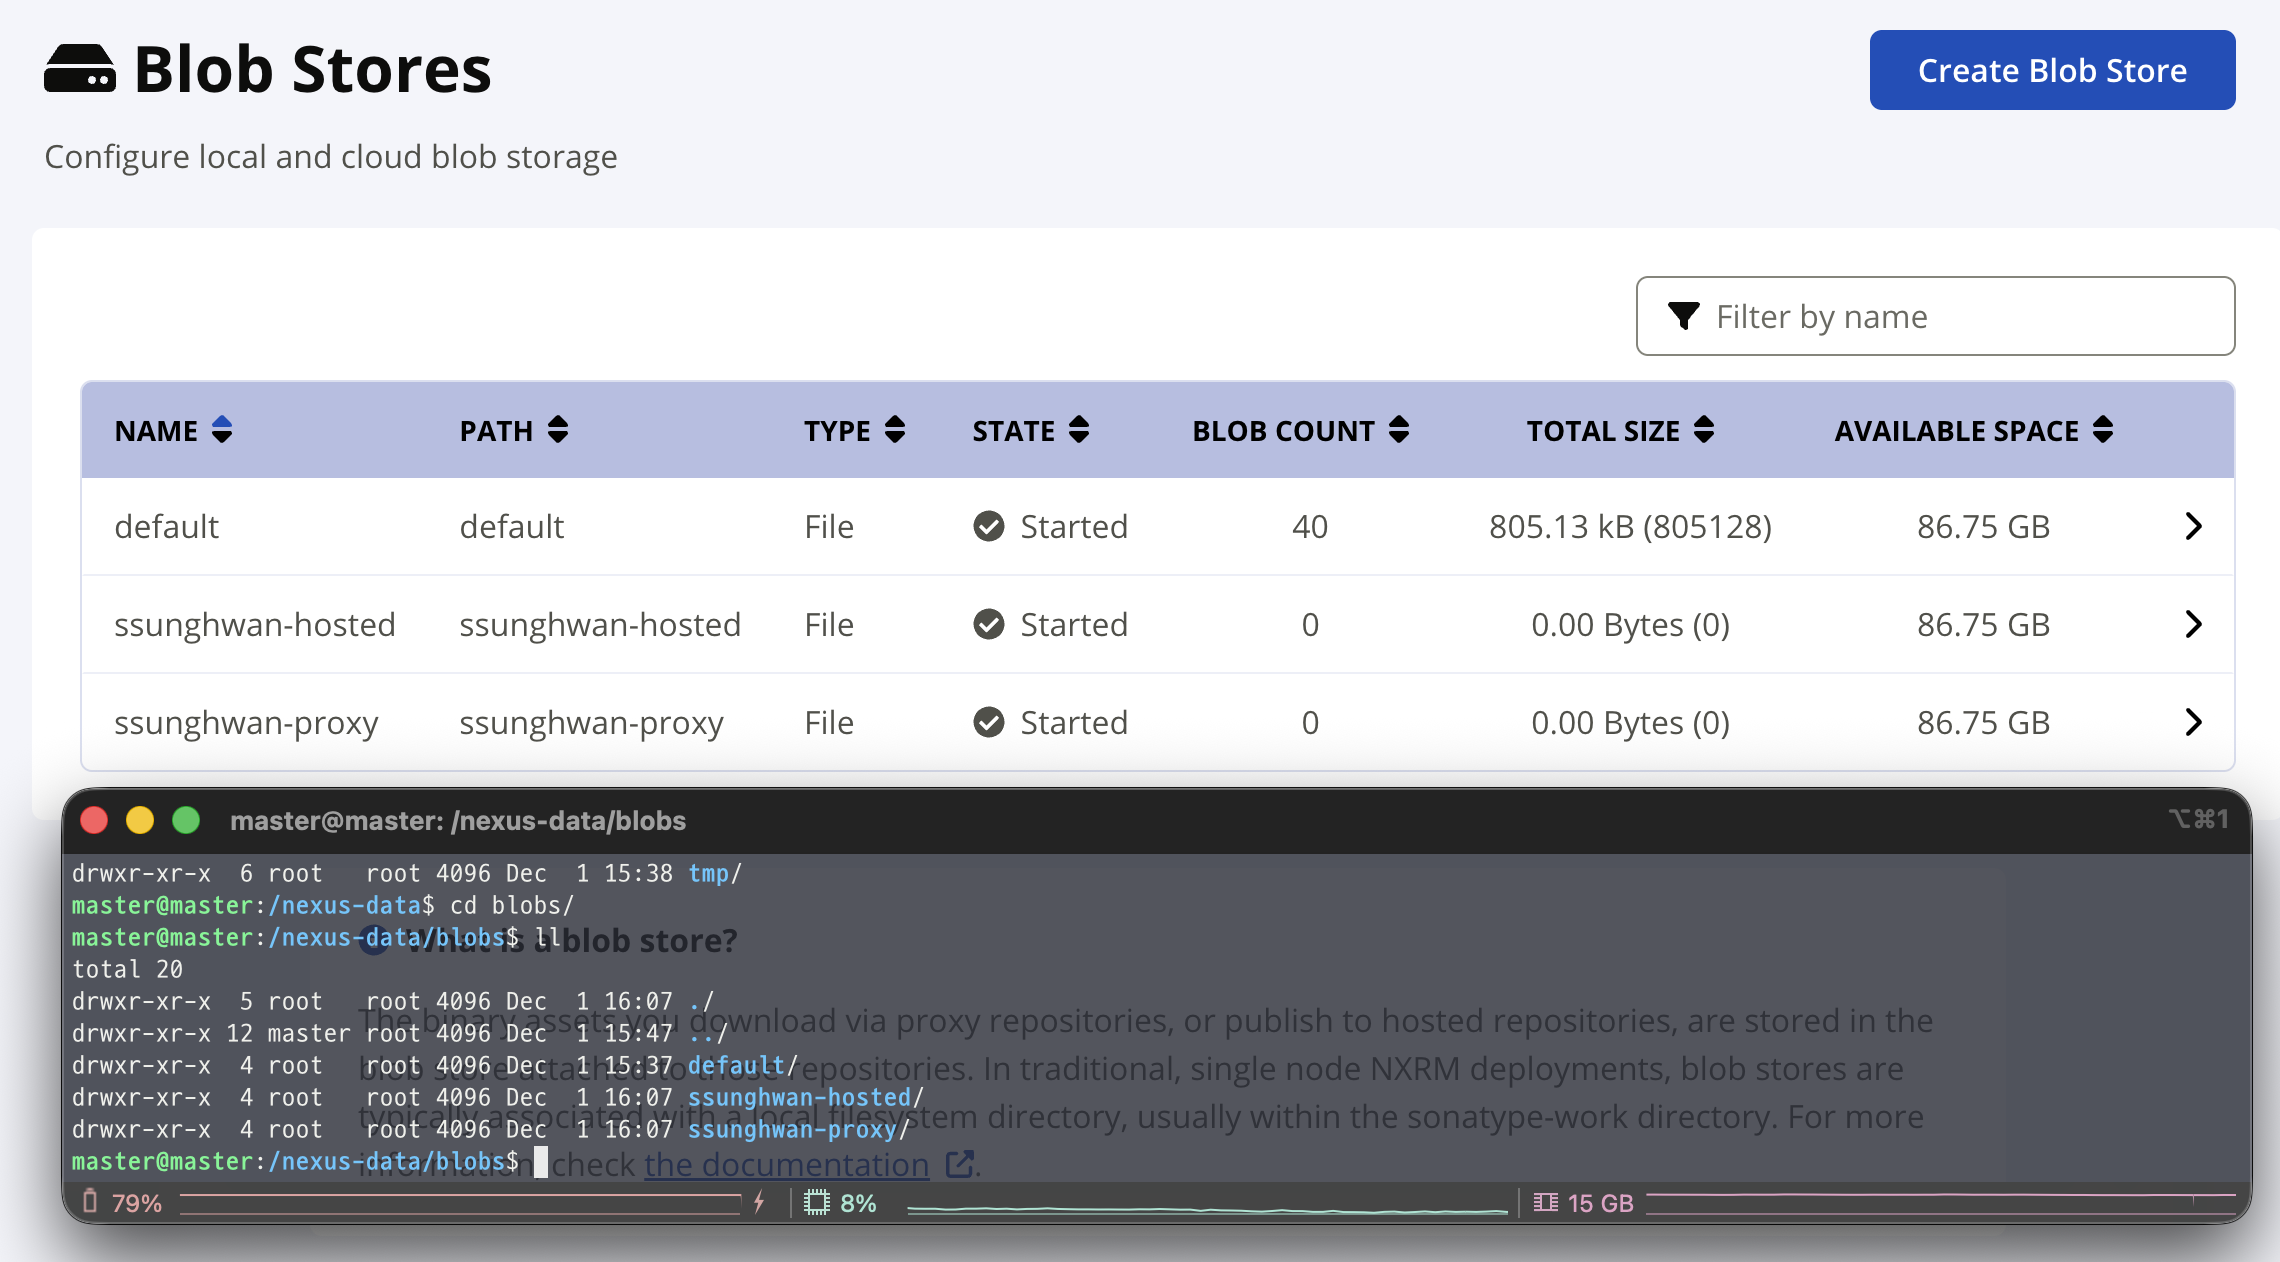Click the Blob Stores page heading
This screenshot has width=2280, height=1262.
[313, 69]
